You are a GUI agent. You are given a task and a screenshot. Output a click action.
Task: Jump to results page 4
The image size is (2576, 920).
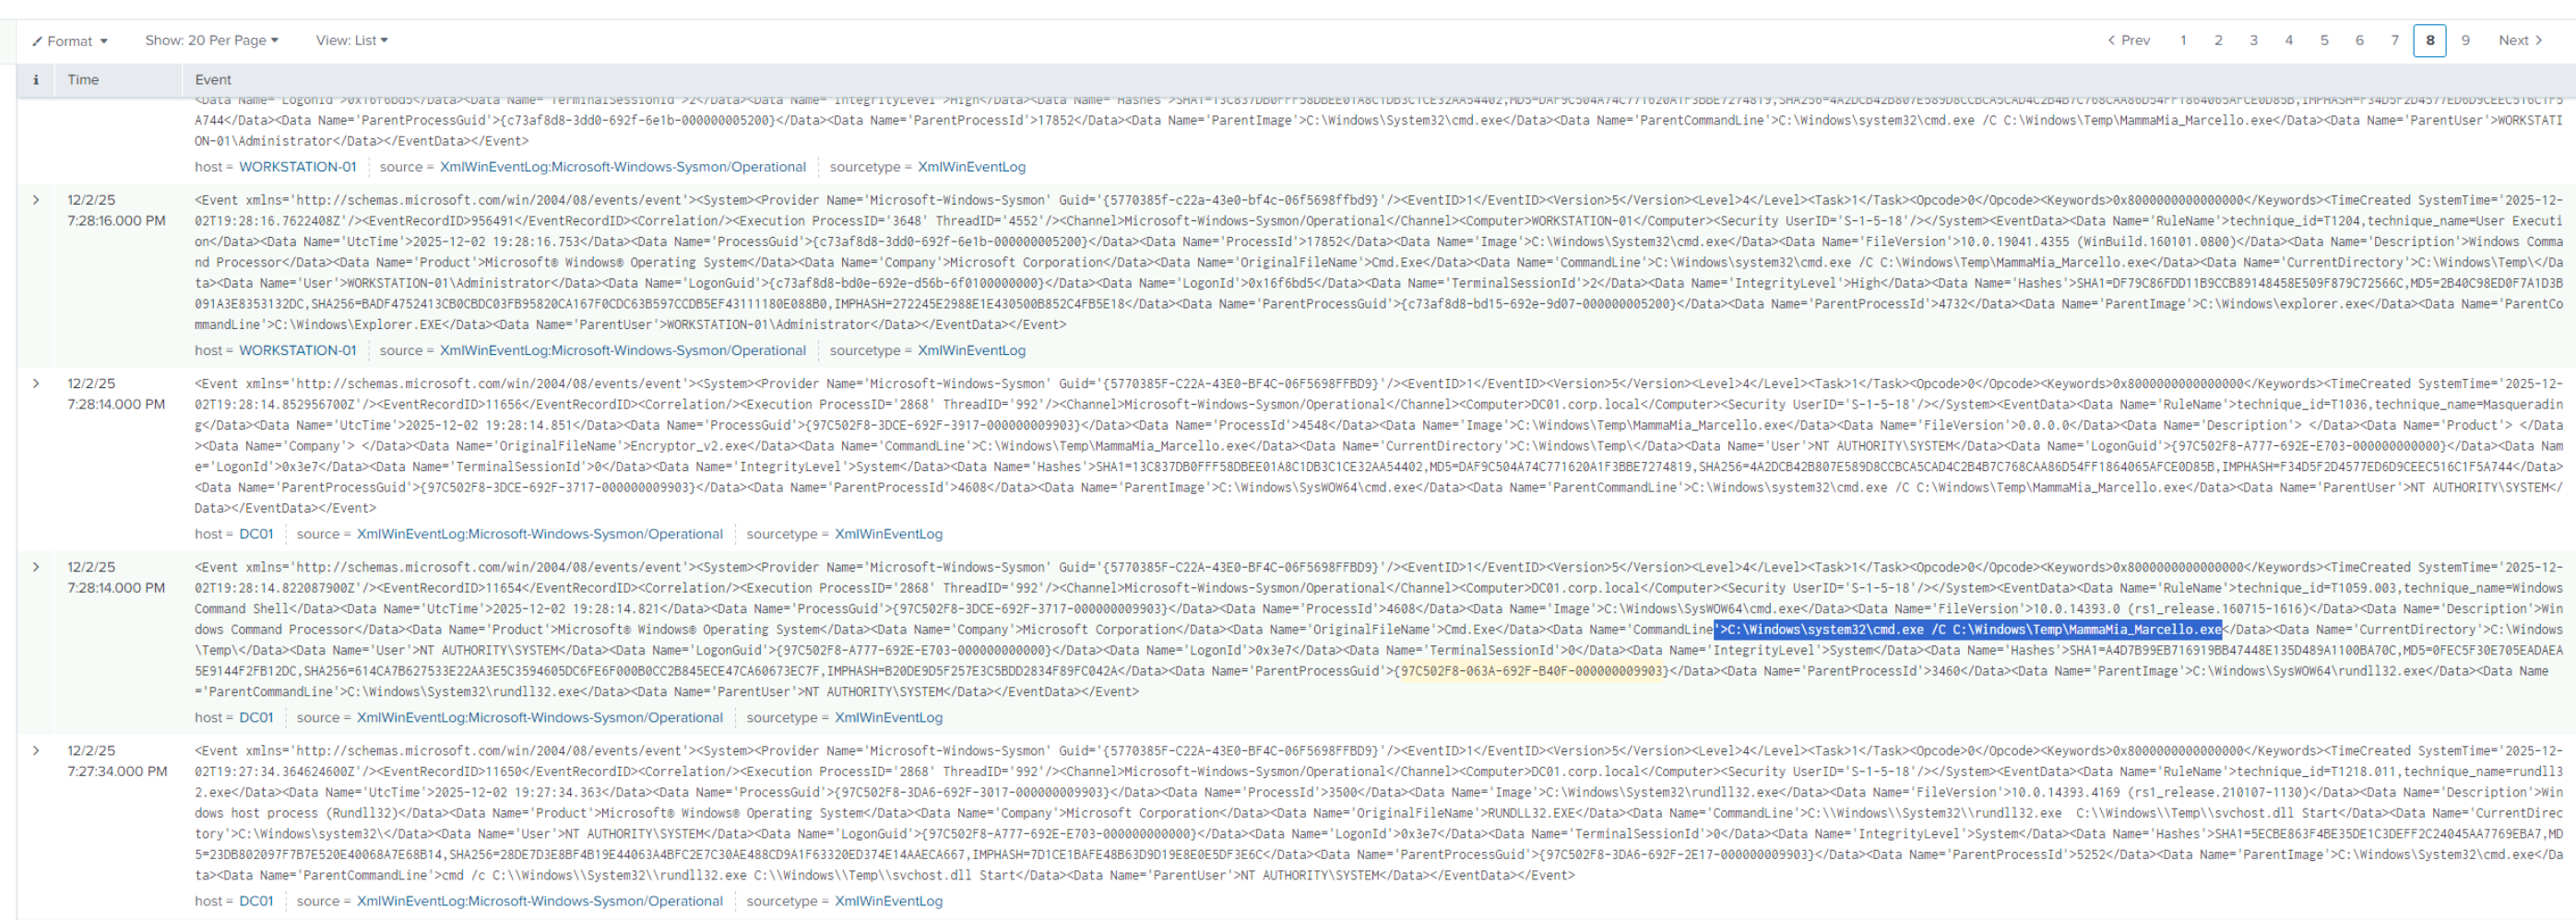(2289, 40)
